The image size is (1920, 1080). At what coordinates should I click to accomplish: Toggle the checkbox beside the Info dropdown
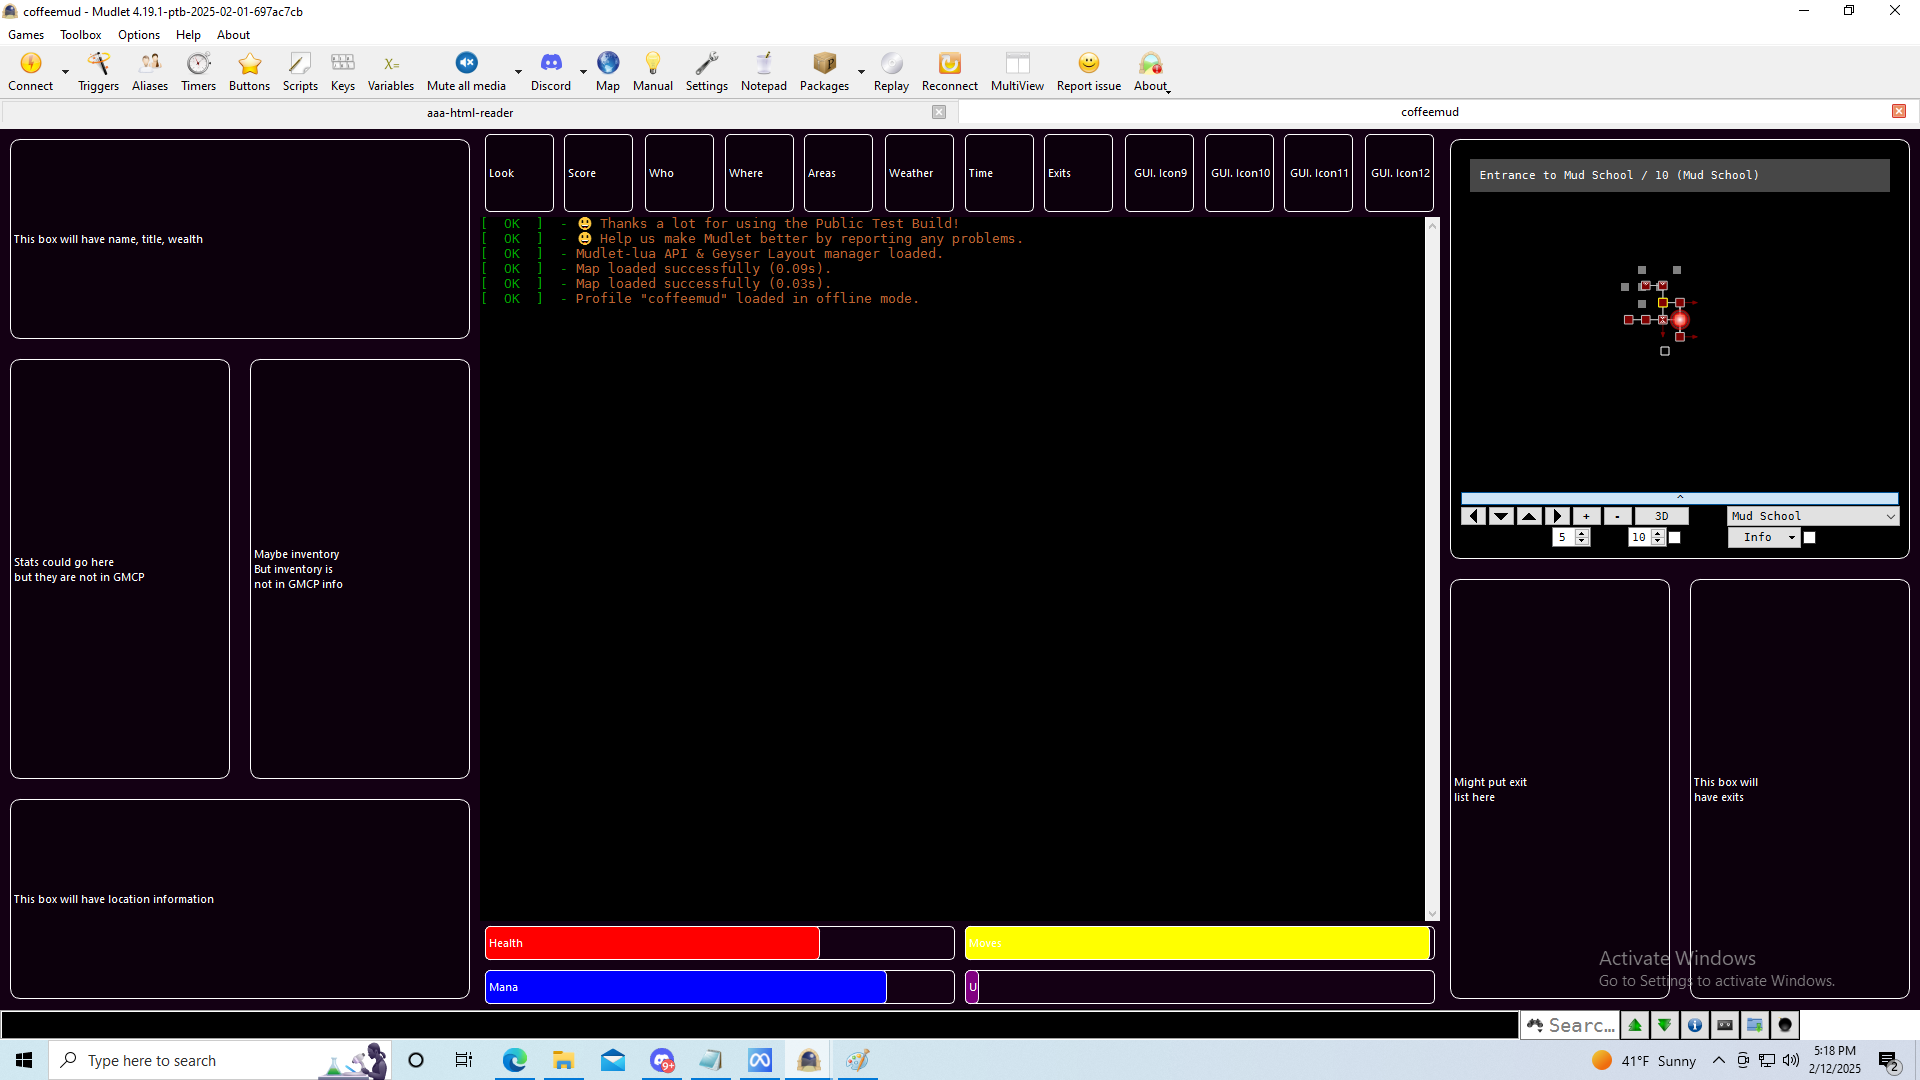1810,537
